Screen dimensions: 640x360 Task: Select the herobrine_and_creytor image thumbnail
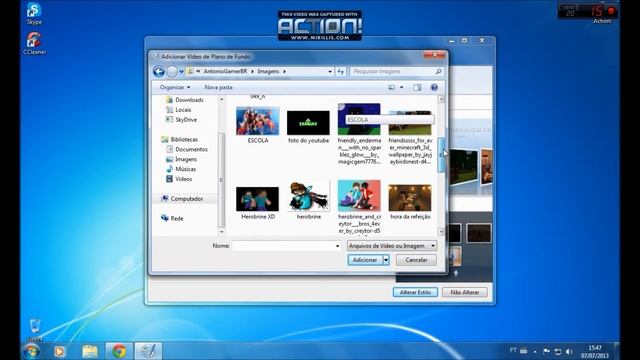(359, 196)
